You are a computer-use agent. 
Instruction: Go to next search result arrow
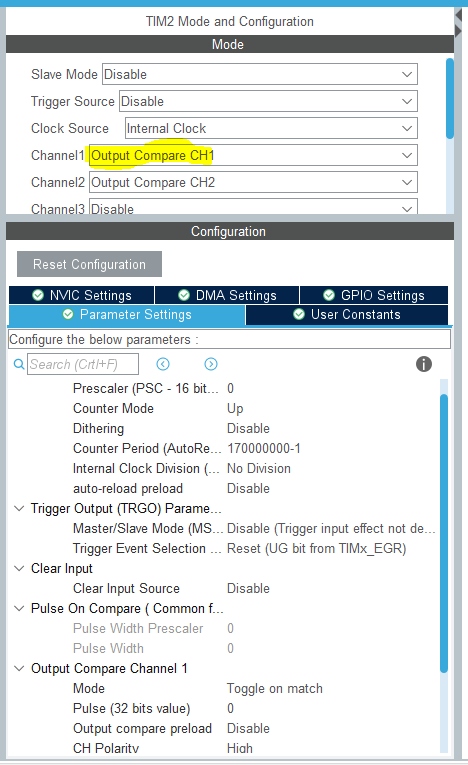click(x=211, y=364)
